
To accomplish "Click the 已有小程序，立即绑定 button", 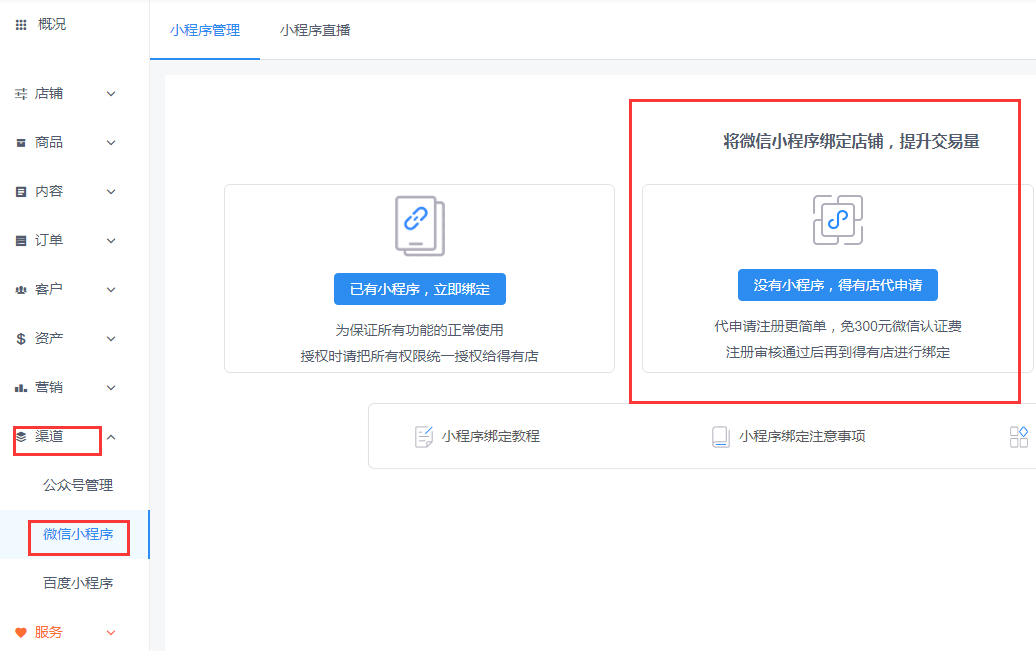I will [419, 289].
